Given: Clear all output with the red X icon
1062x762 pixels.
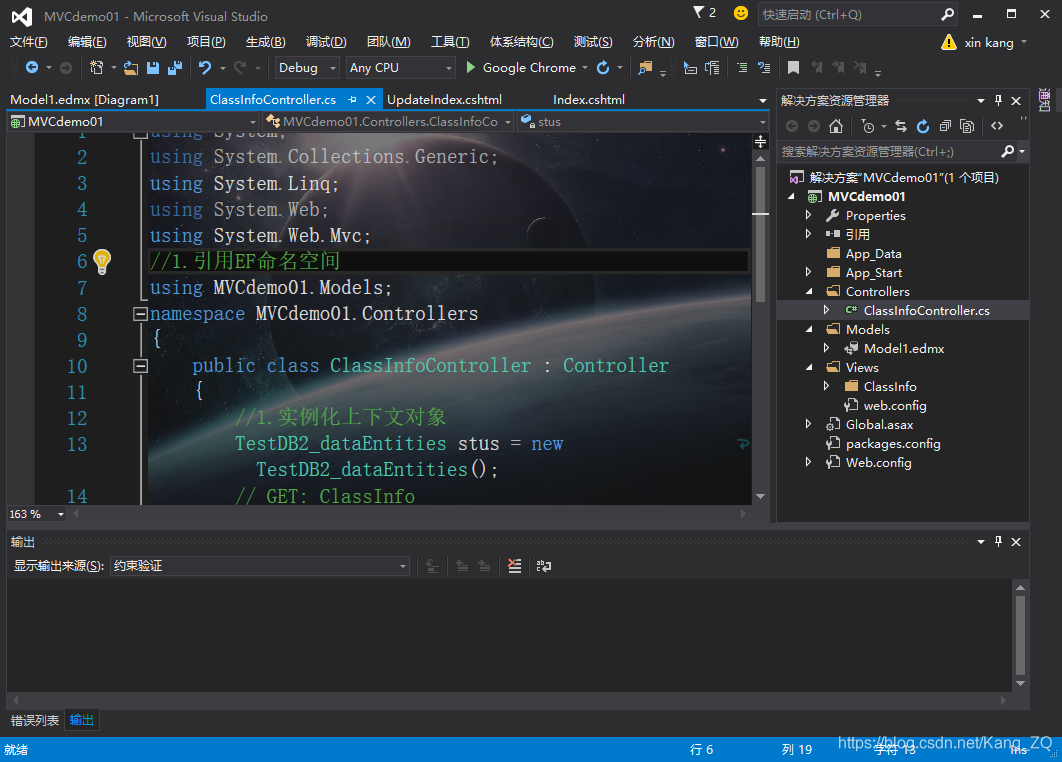Looking at the screenshot, I should [515, 566].
